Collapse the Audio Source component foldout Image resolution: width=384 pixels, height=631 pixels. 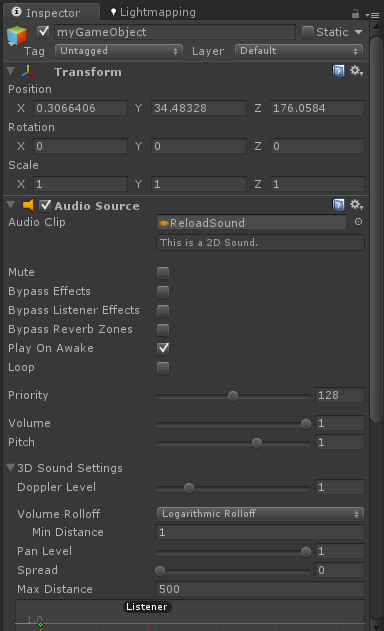(x=11, y=205)
